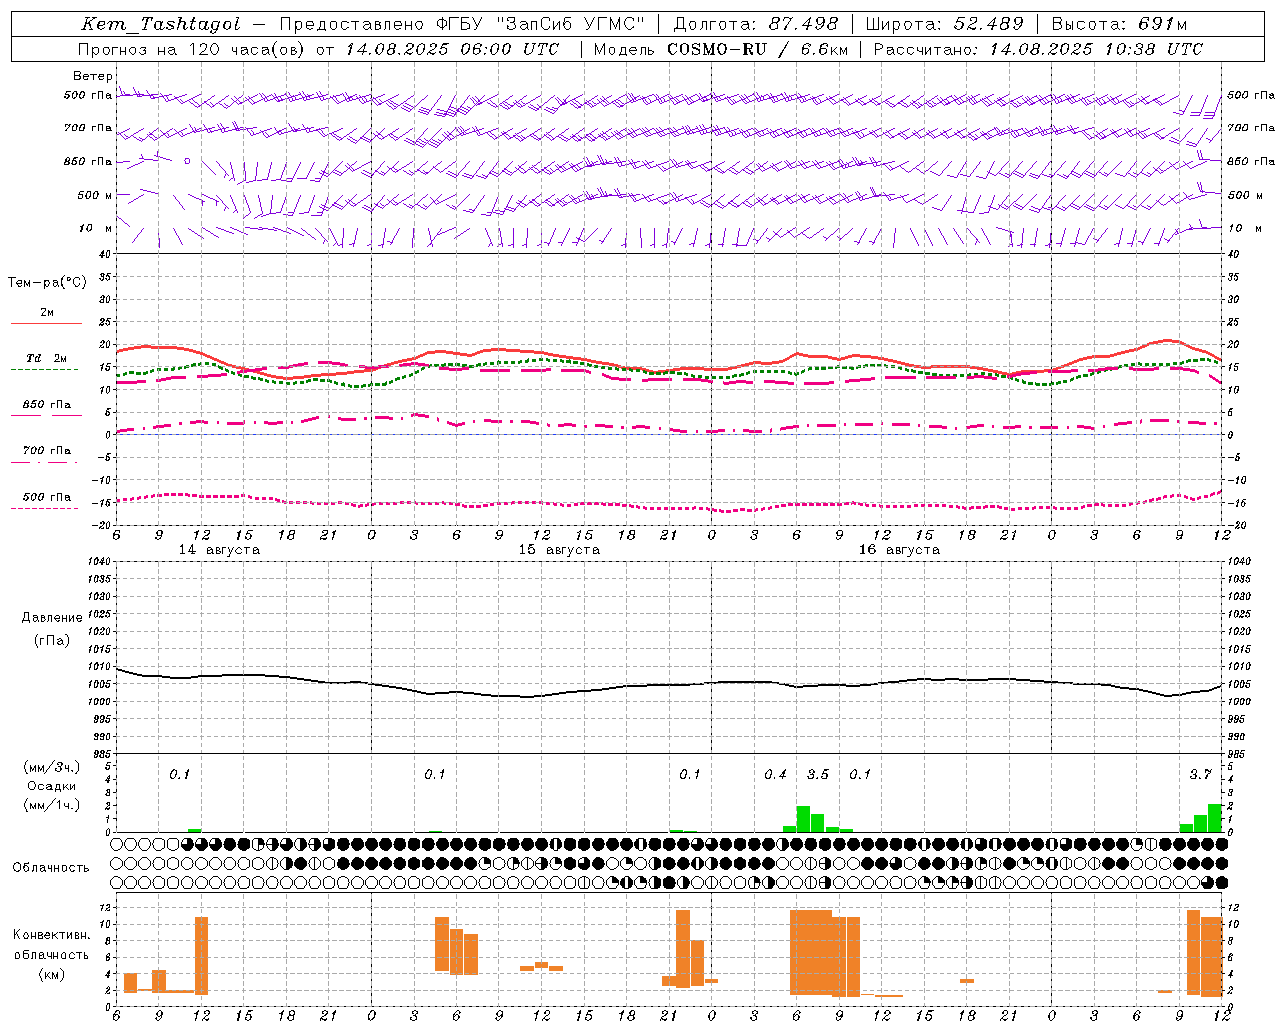Click the 2м temperature legend entry

click(47, 313)
